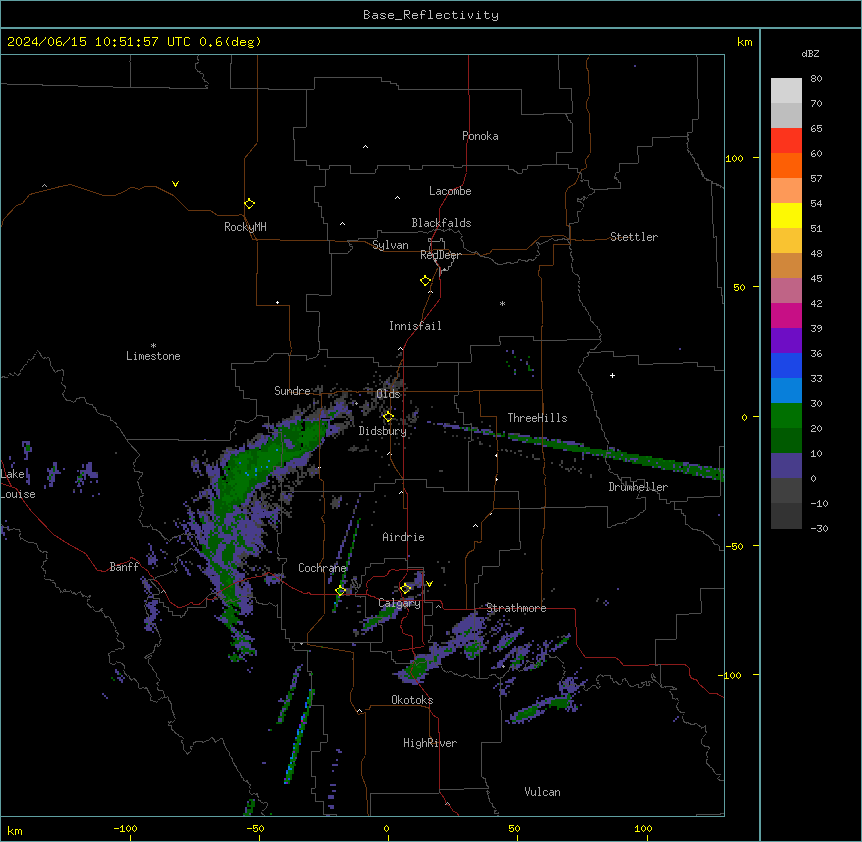Screen dimensions: 862x842
Task: Click the yellow diamond marker above RockyMH
Action: [250, 204]
